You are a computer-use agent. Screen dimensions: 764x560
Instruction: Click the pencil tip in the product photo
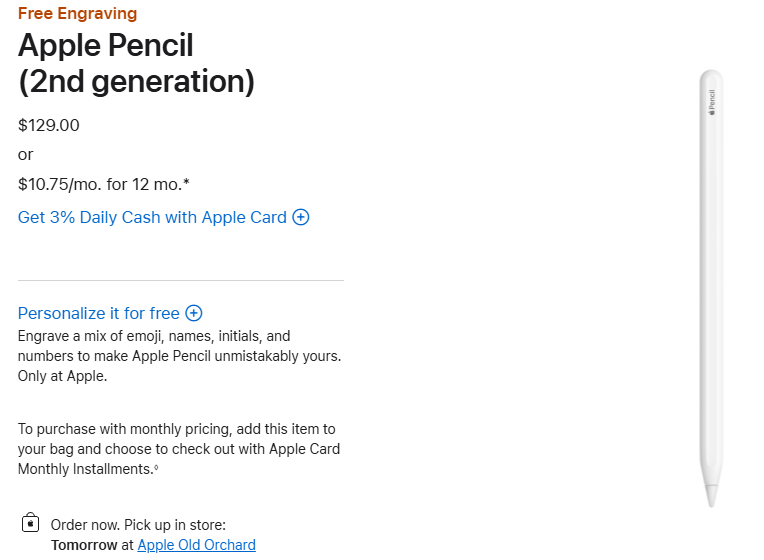710,497
